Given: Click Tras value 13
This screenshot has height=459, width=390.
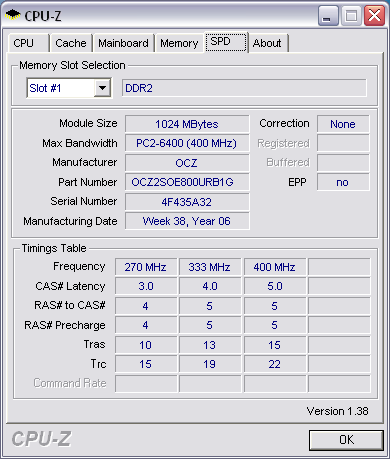Looking at the screenshot, I should pos(210,345).
